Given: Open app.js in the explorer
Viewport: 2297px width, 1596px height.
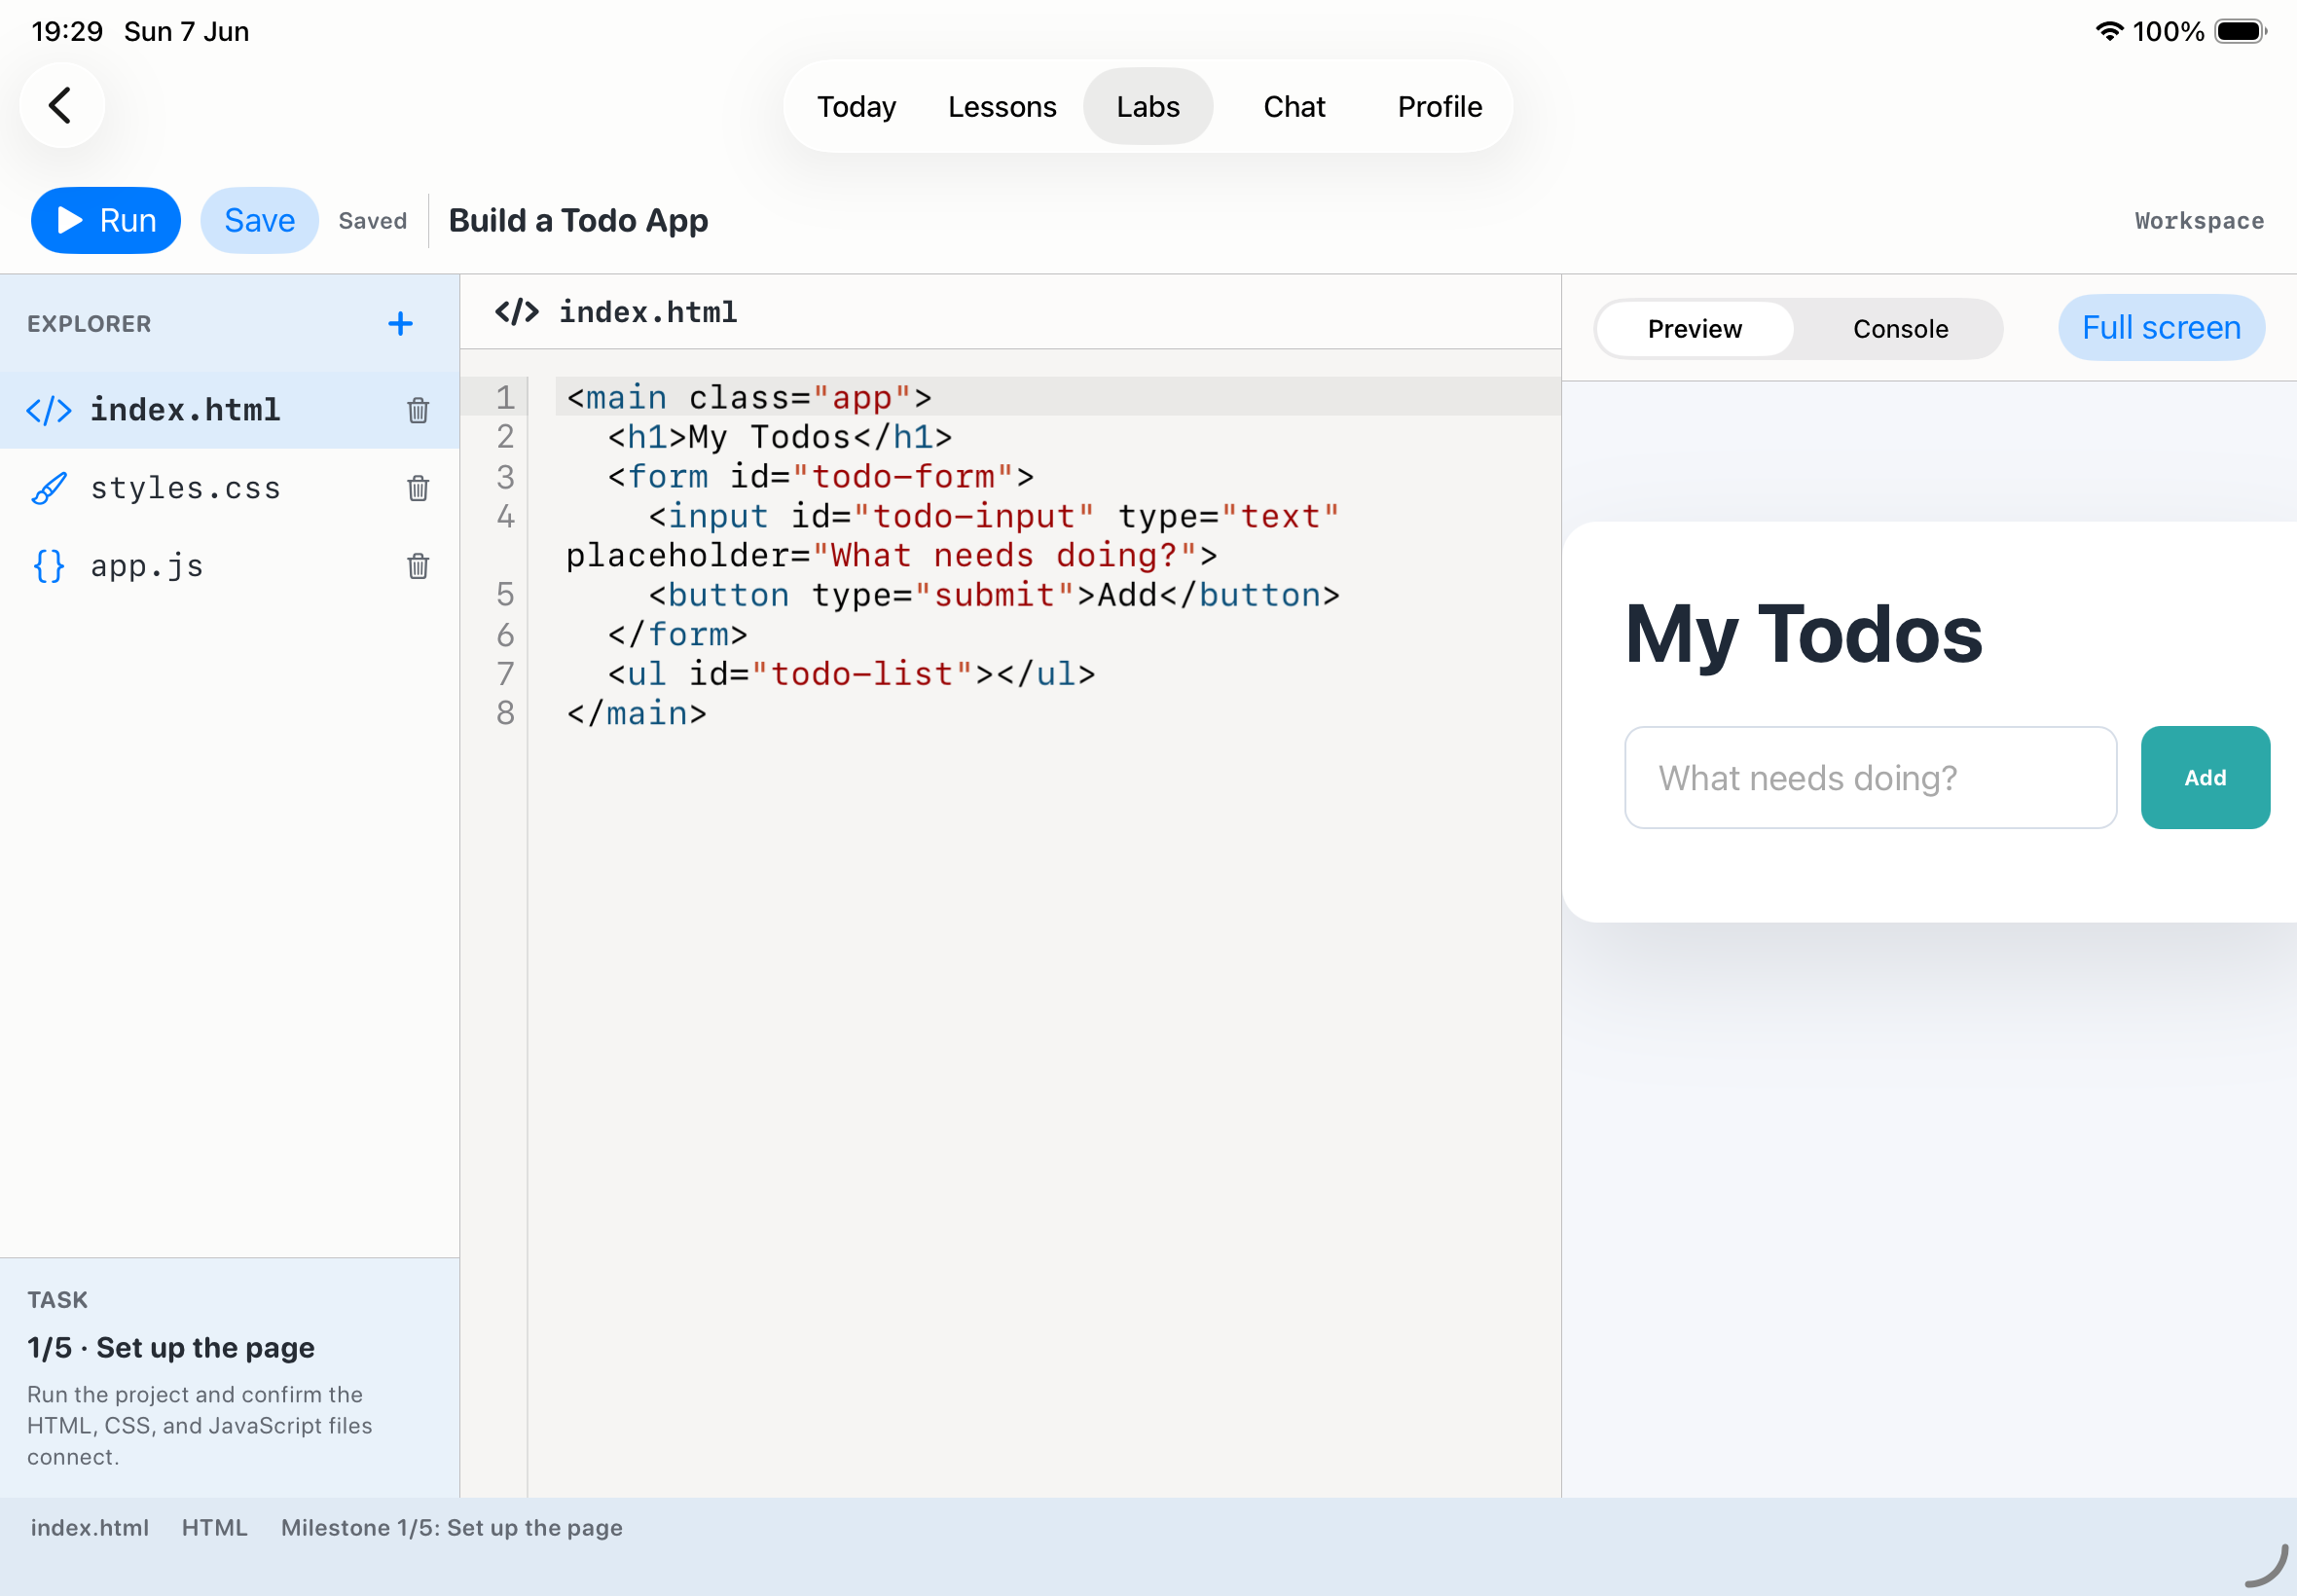Looking at the screenshot, I should [229, 566].
